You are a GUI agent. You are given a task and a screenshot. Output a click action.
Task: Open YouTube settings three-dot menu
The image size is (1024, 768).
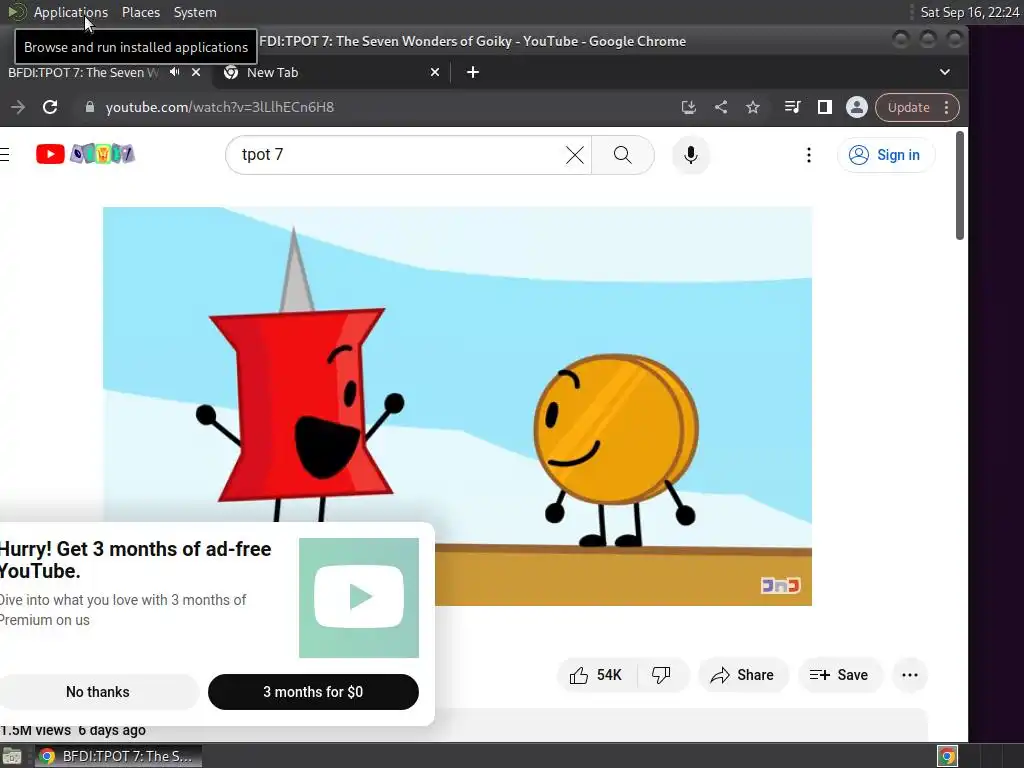[x=808, y=155]
